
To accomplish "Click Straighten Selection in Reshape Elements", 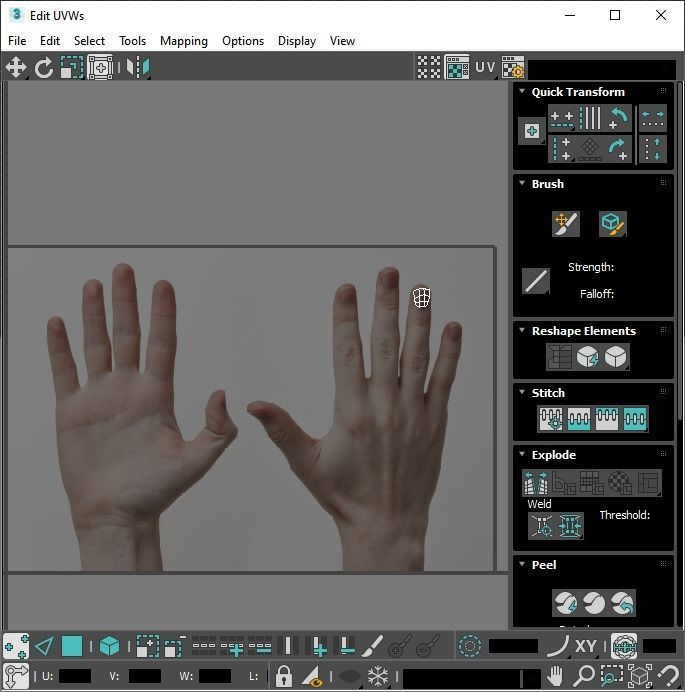I will (560, 357).
